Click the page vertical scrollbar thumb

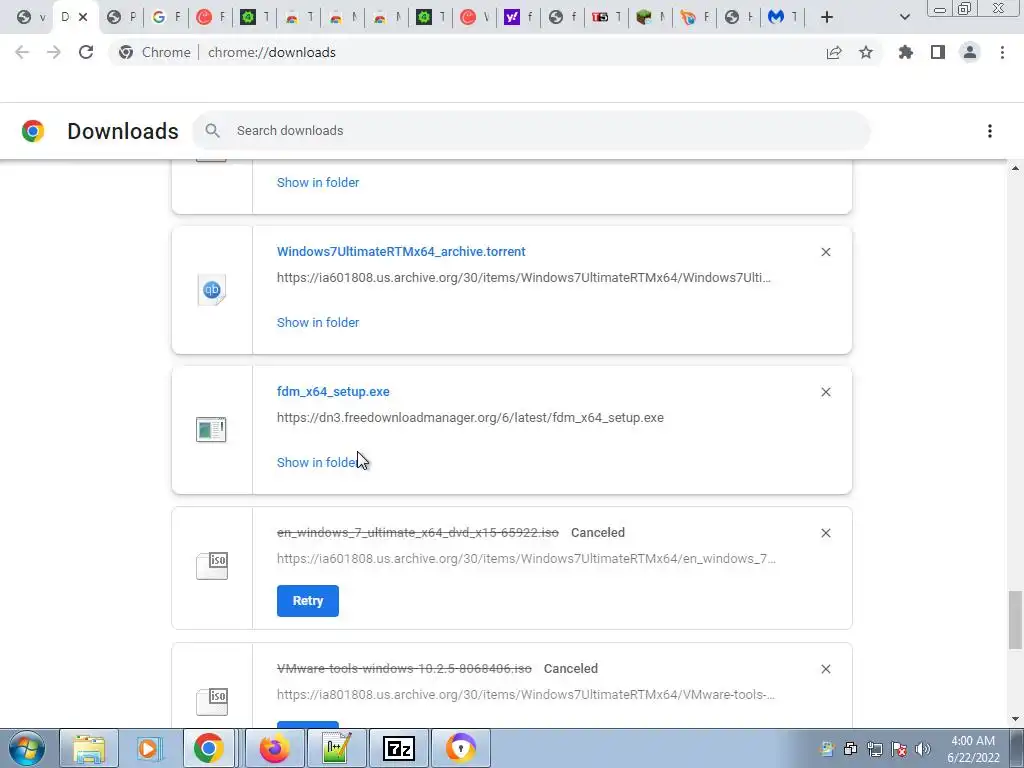click(x=1015, y=620)
